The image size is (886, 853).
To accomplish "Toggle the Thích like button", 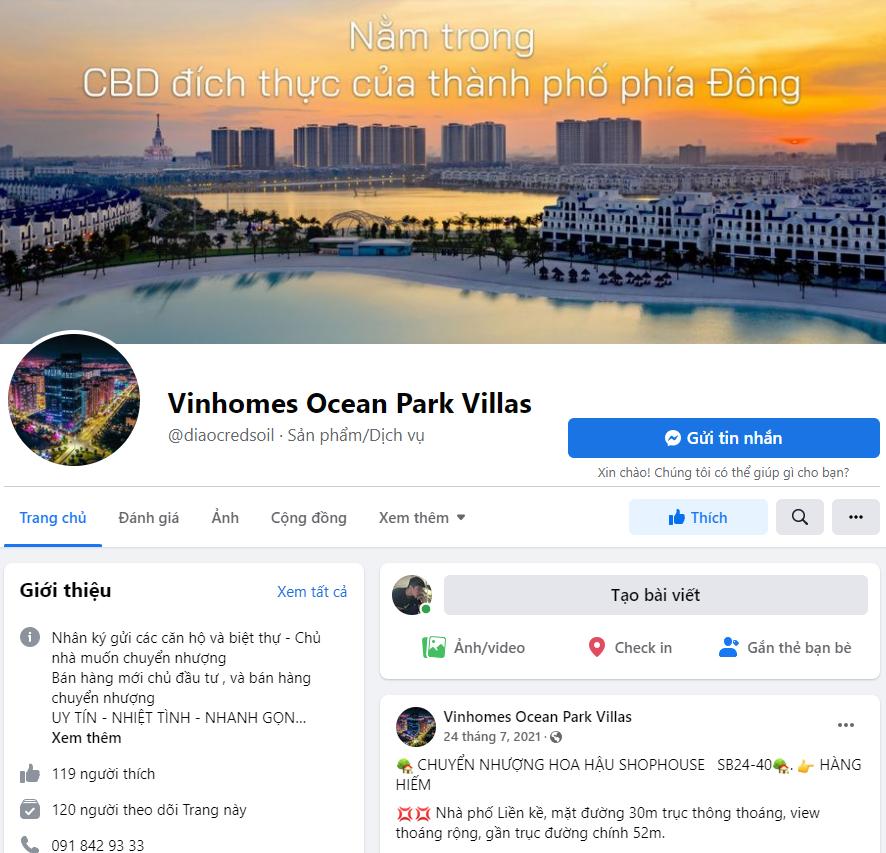I will [698, 517].
